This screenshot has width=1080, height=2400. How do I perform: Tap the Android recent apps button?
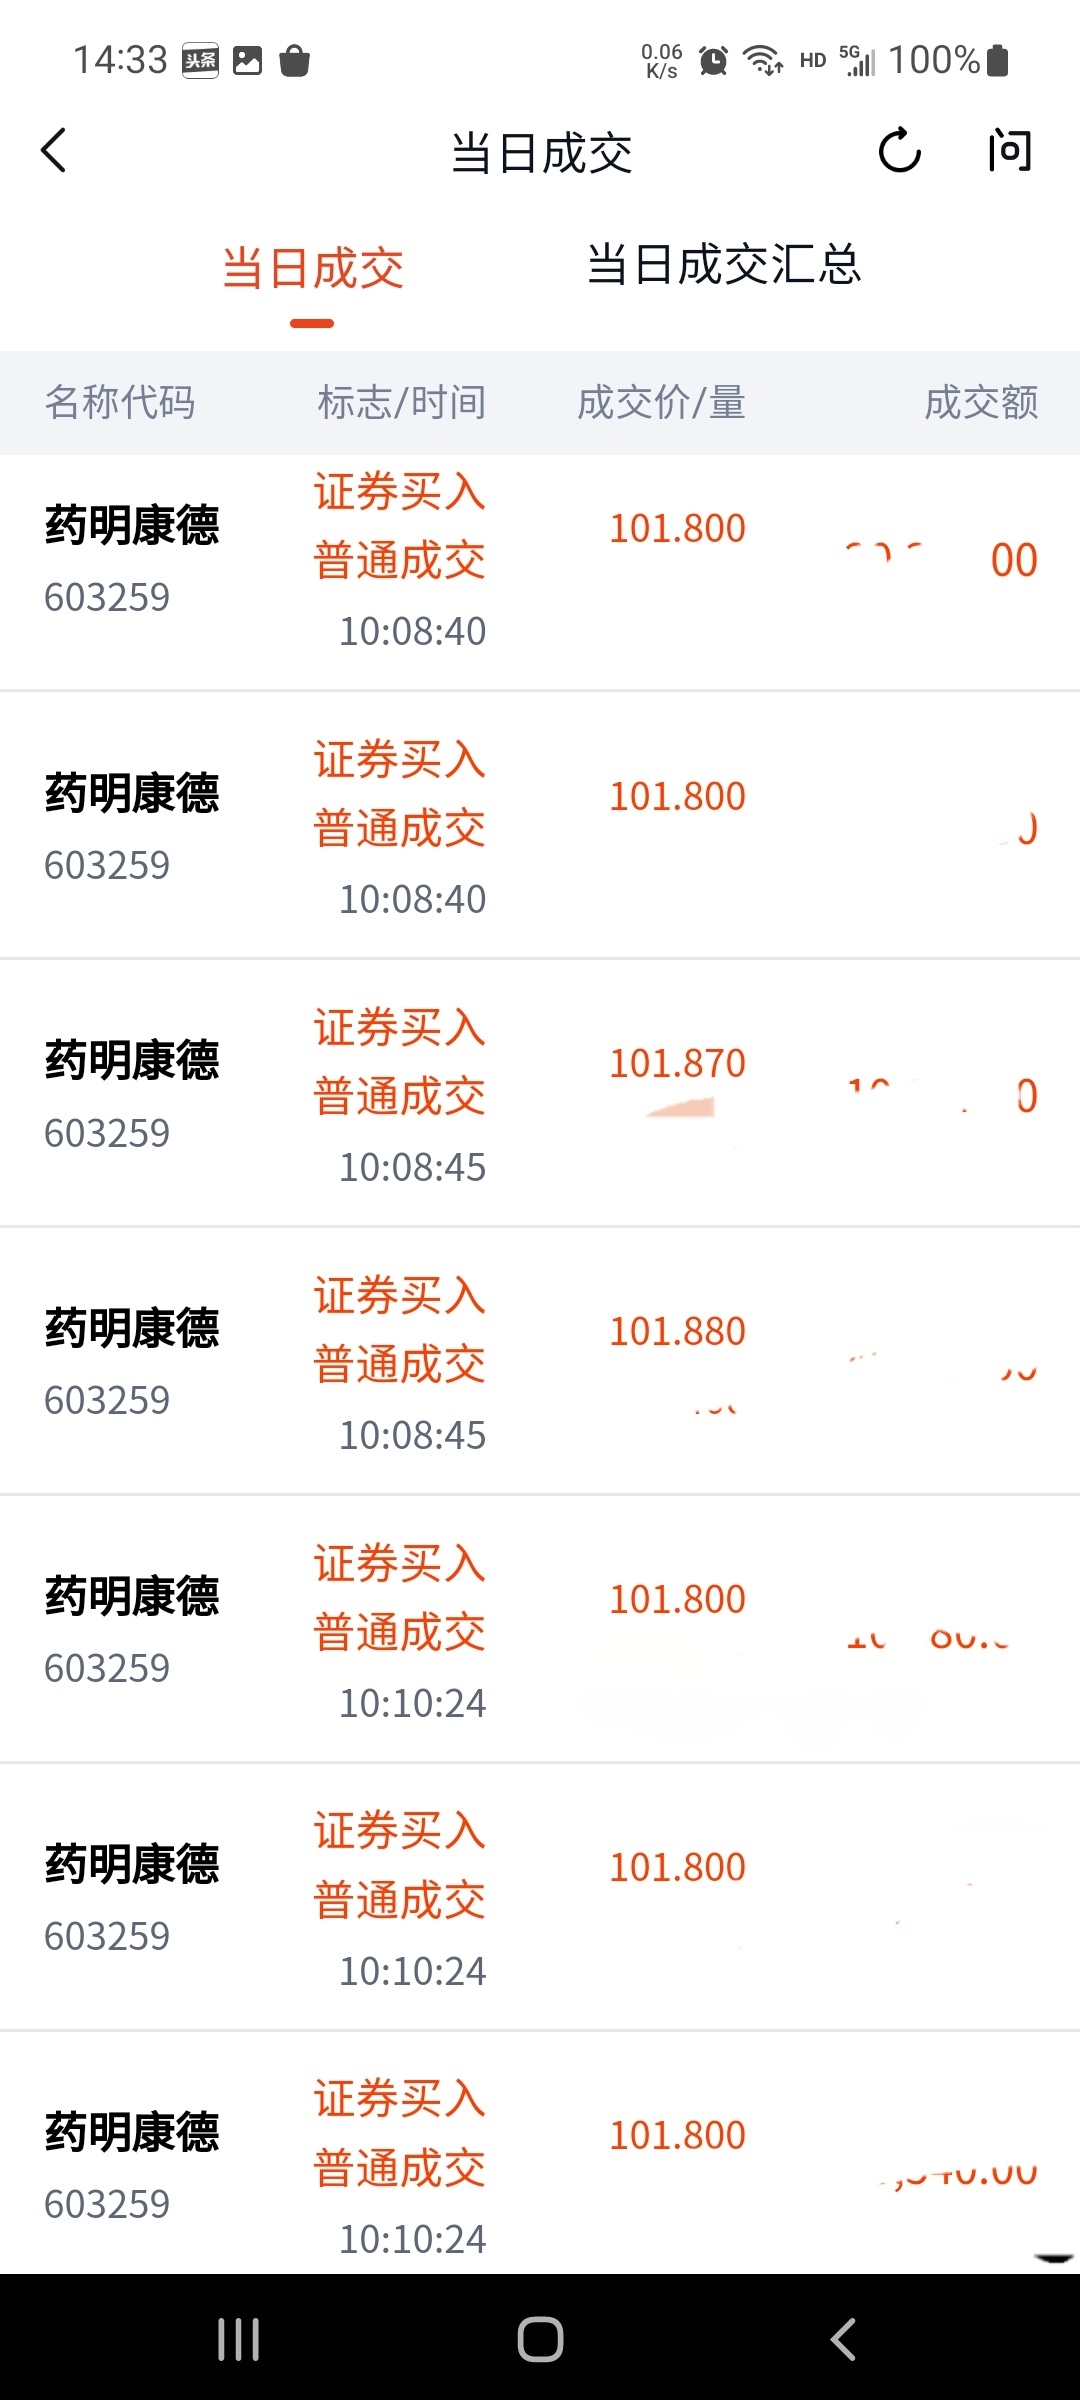[x=239, y=2339]
